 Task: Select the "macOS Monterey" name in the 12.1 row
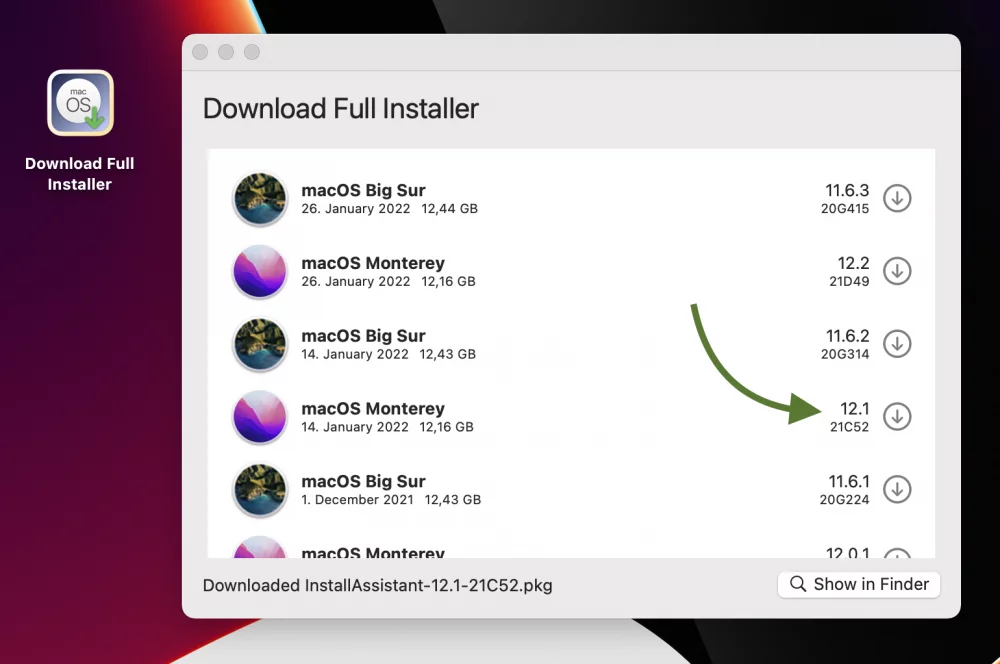(373, 408)
